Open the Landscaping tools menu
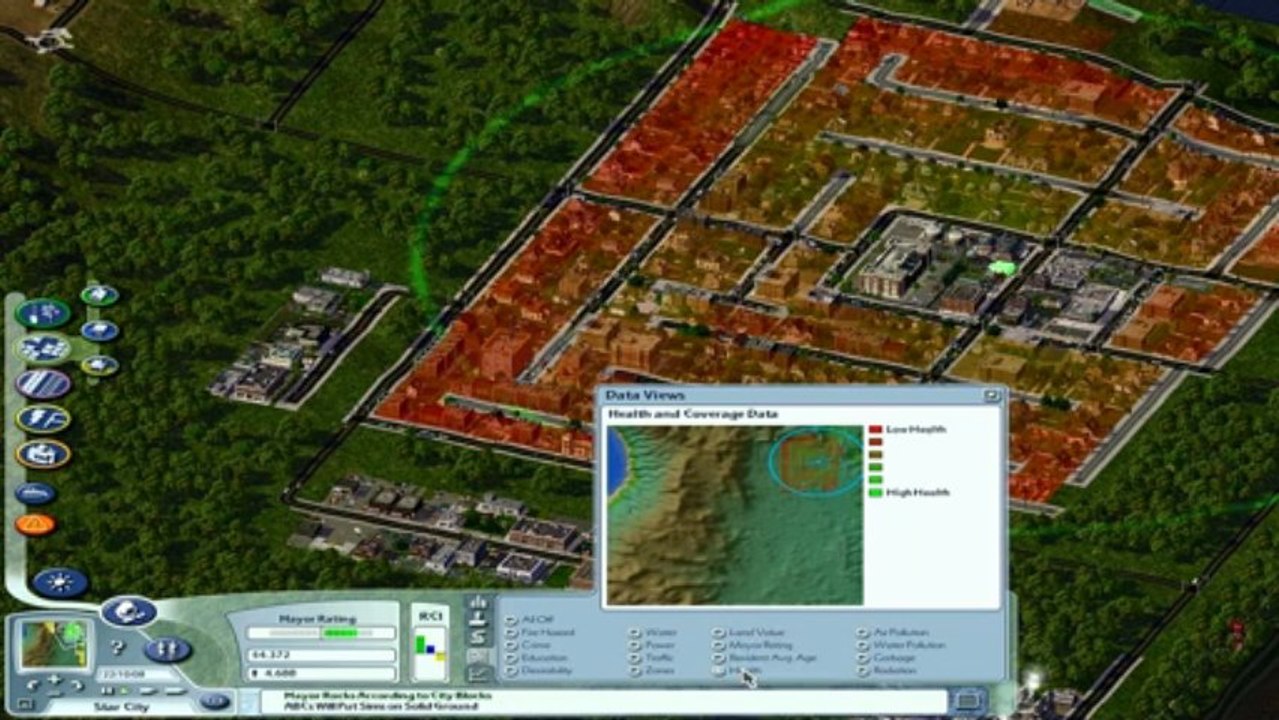 [43, 313]
